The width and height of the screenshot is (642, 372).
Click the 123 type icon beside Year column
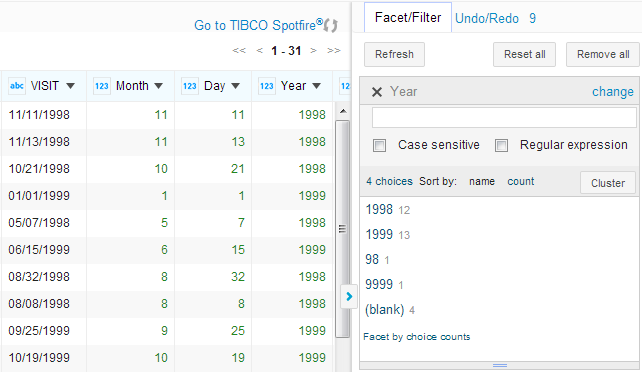tap(267, 86)
